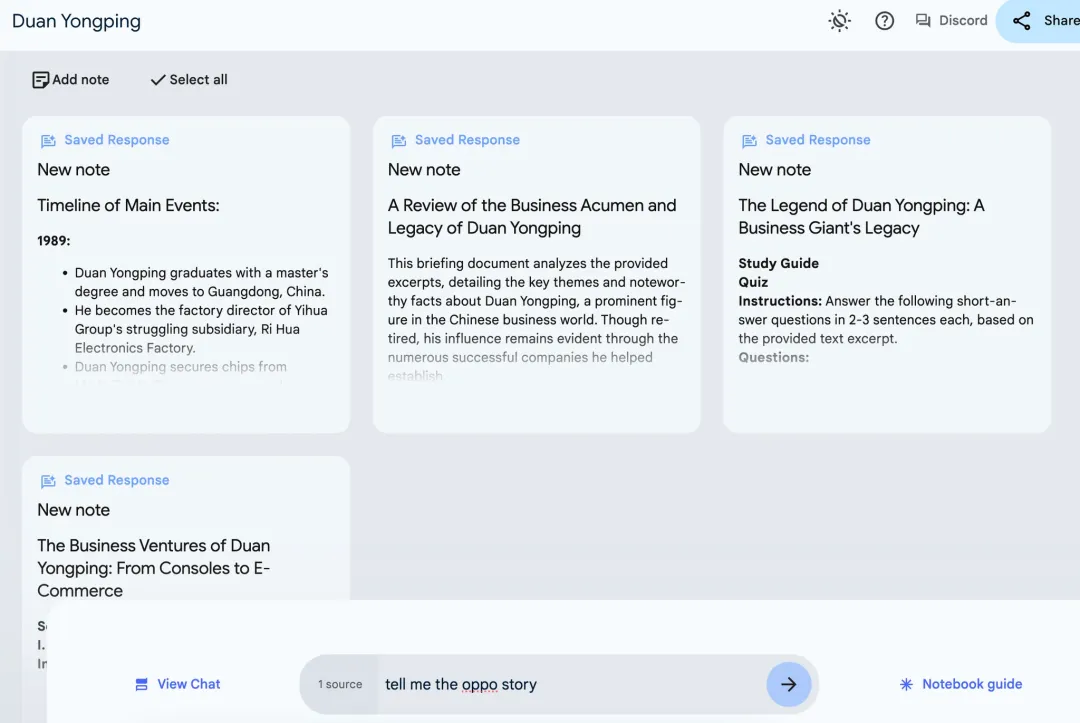Click Saved Response icon on Timeline note
The image size is (1080, 723).
pos(48,140)
